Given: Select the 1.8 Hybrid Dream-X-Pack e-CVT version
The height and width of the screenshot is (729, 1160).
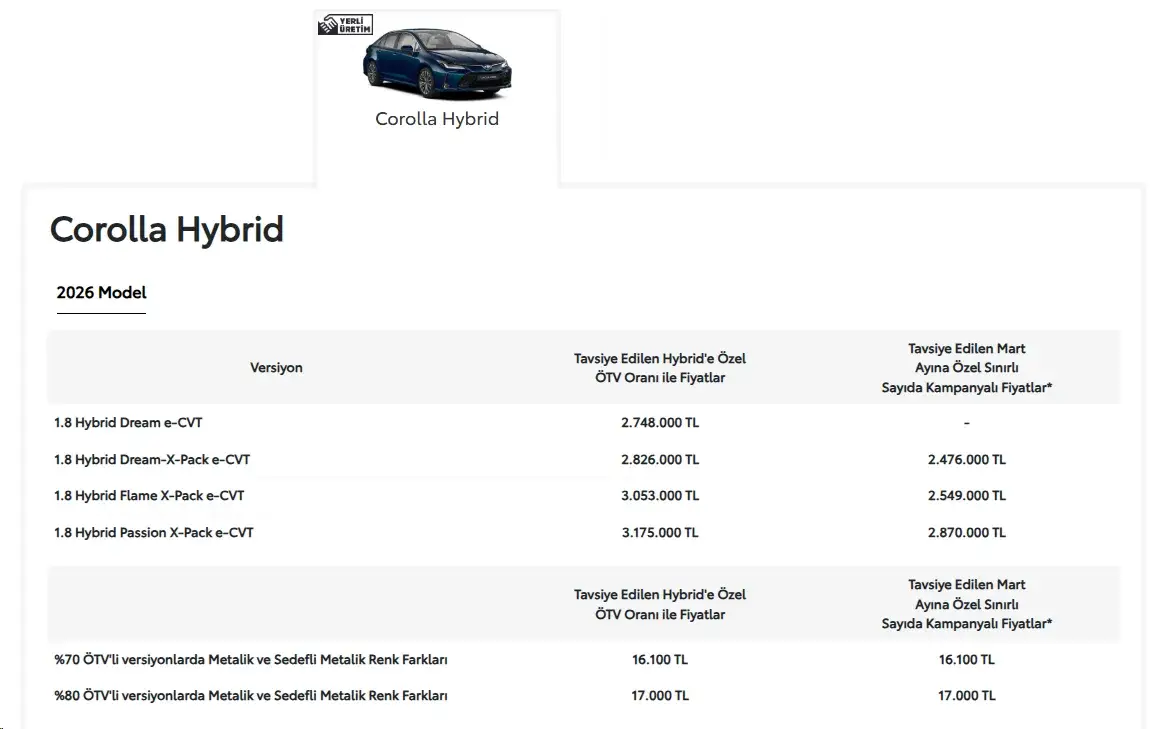Looking at the screenshot, I should pos(152,460).
